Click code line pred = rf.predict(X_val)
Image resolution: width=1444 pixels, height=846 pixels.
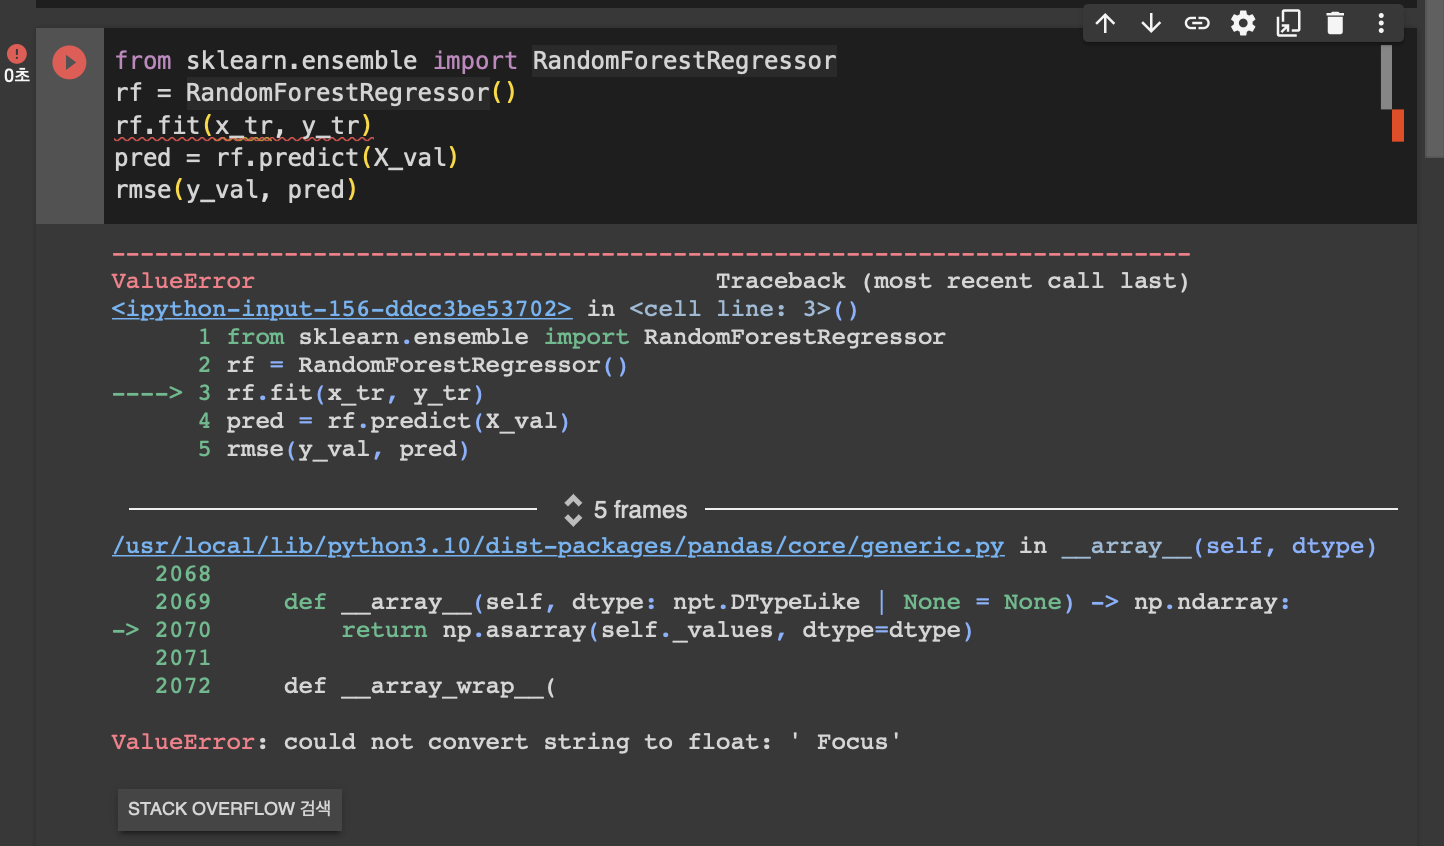click(x=286, y=157)
